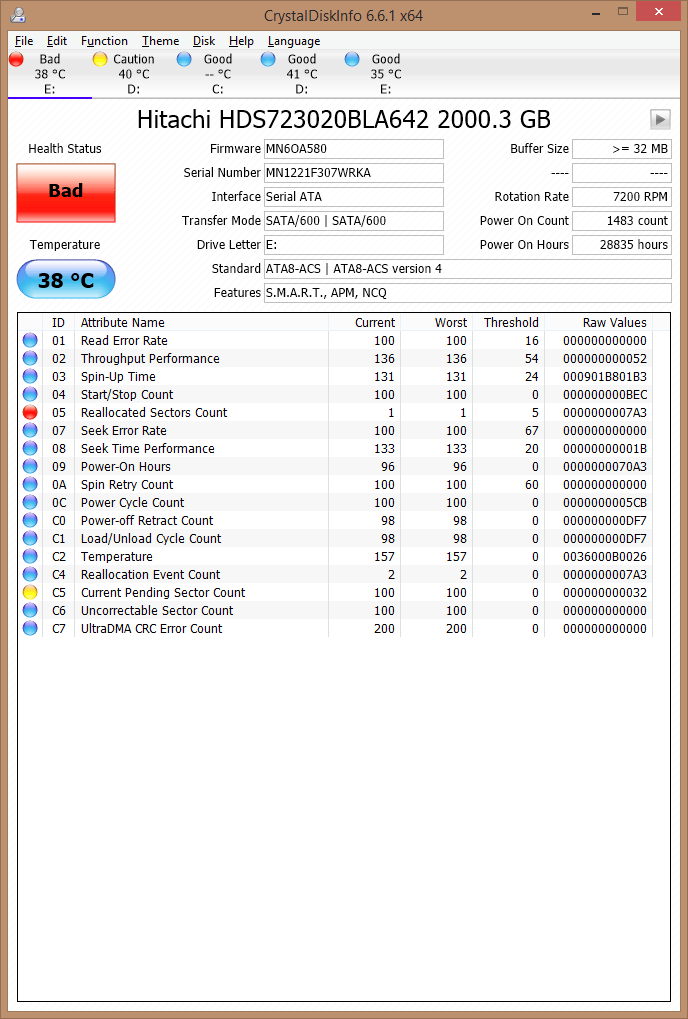Click the status icon for Reallocation Event Count

(30, 574)
